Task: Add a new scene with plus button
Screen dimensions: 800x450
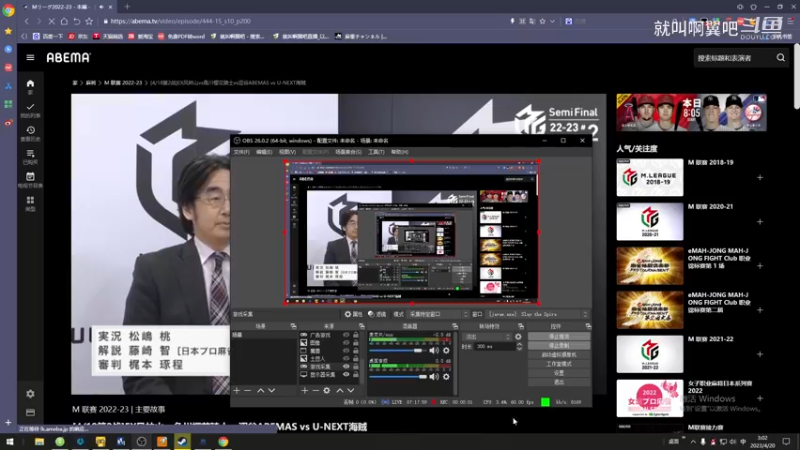Action: coord(237,390)
